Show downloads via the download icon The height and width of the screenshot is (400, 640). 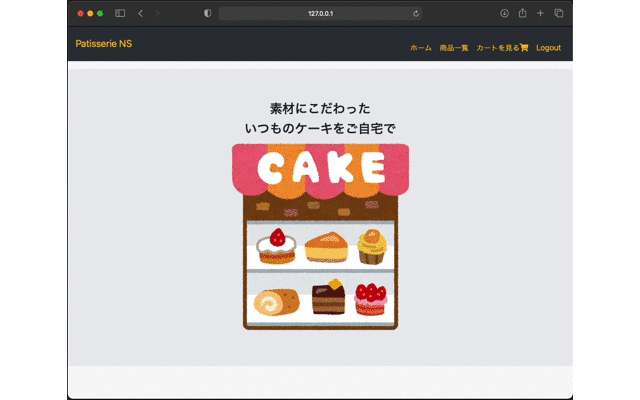pos(504,13)
